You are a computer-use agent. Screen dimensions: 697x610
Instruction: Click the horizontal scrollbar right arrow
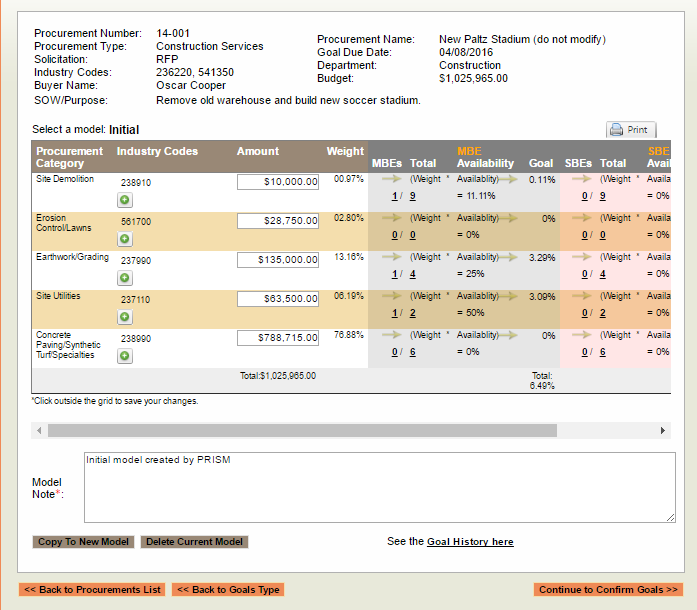pos(663,430)
